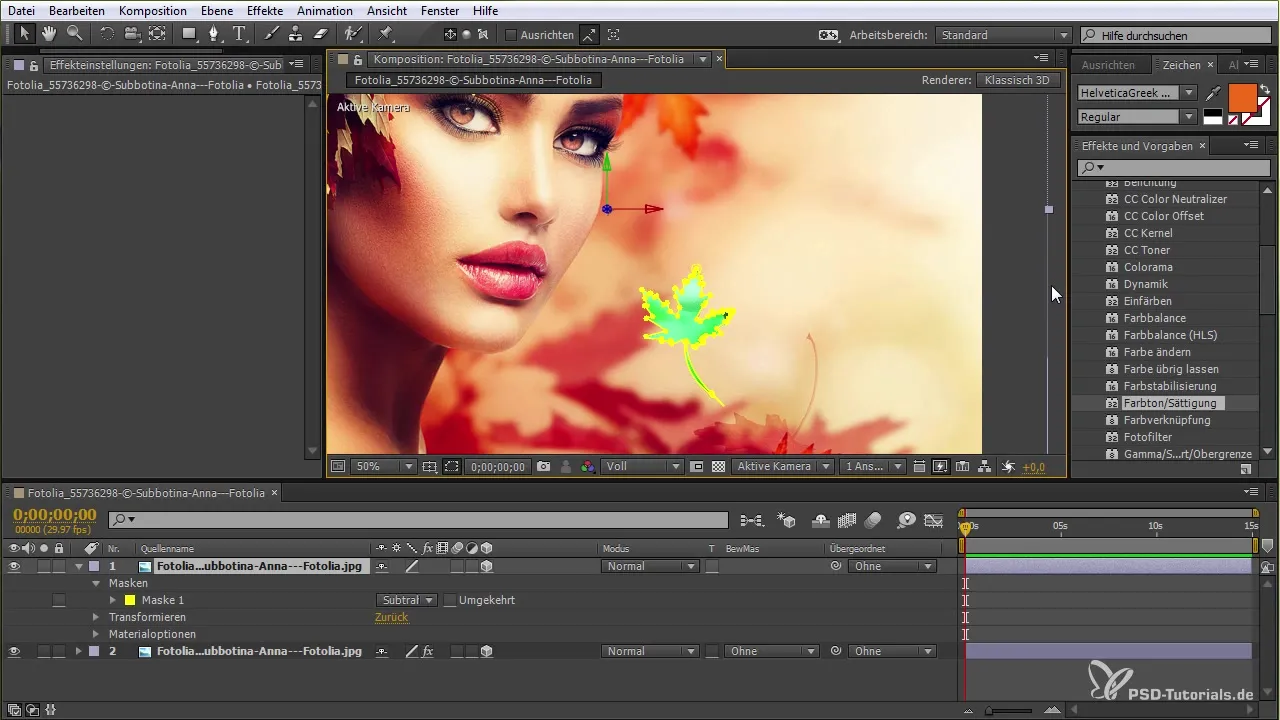Open the Subtral mask mode dropdown
Image resolution: width=1280 pixels, height=720 pixels.
(x=406, y=600)
